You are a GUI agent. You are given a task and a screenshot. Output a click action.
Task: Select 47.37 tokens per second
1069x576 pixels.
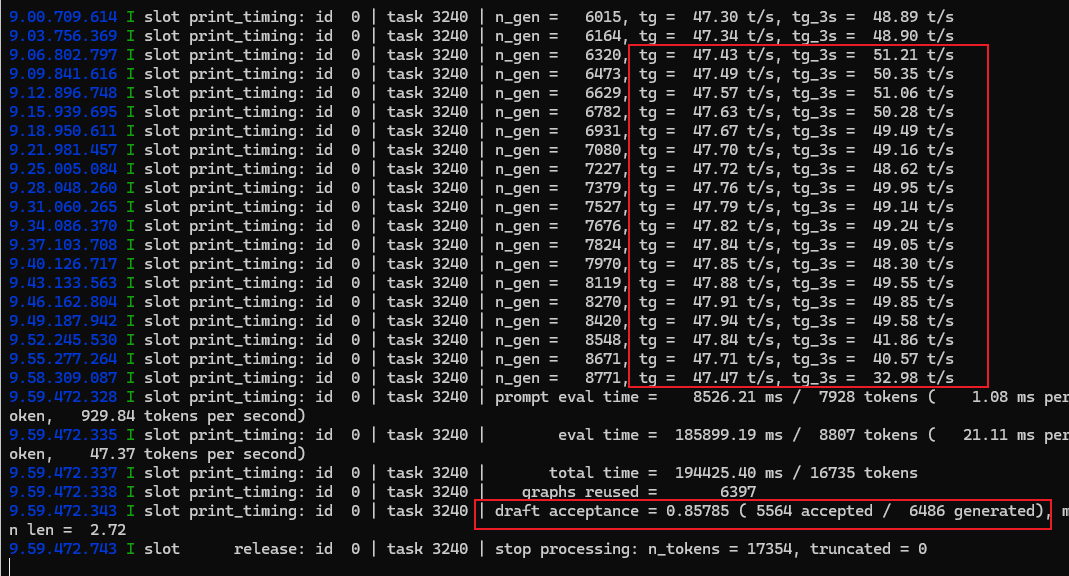tap(198, 454)
